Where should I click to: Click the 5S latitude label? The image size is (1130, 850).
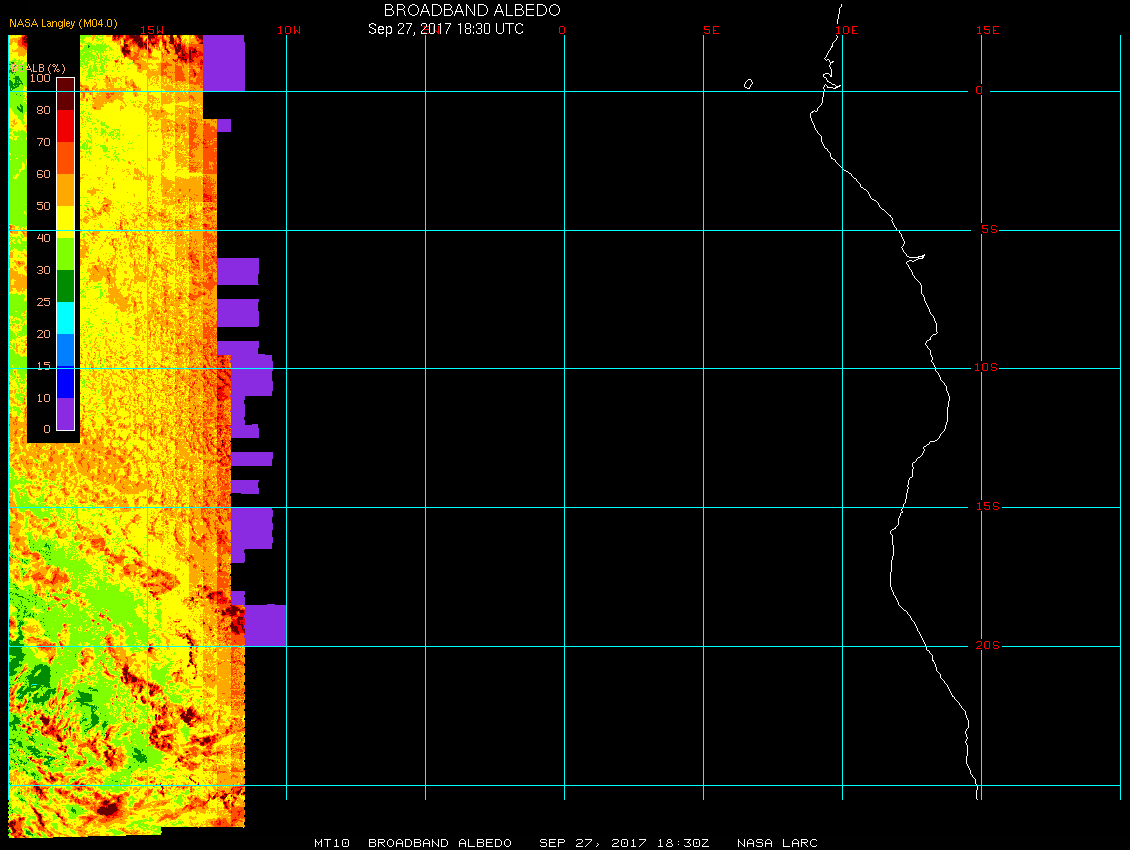pyautogui.click(x=988, y=230)
